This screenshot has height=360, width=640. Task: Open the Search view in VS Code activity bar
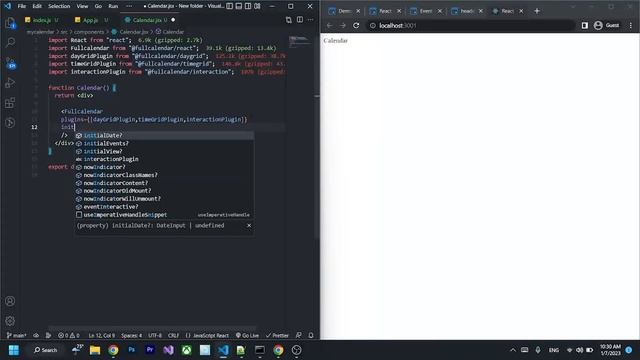click(x=10, y=43)
